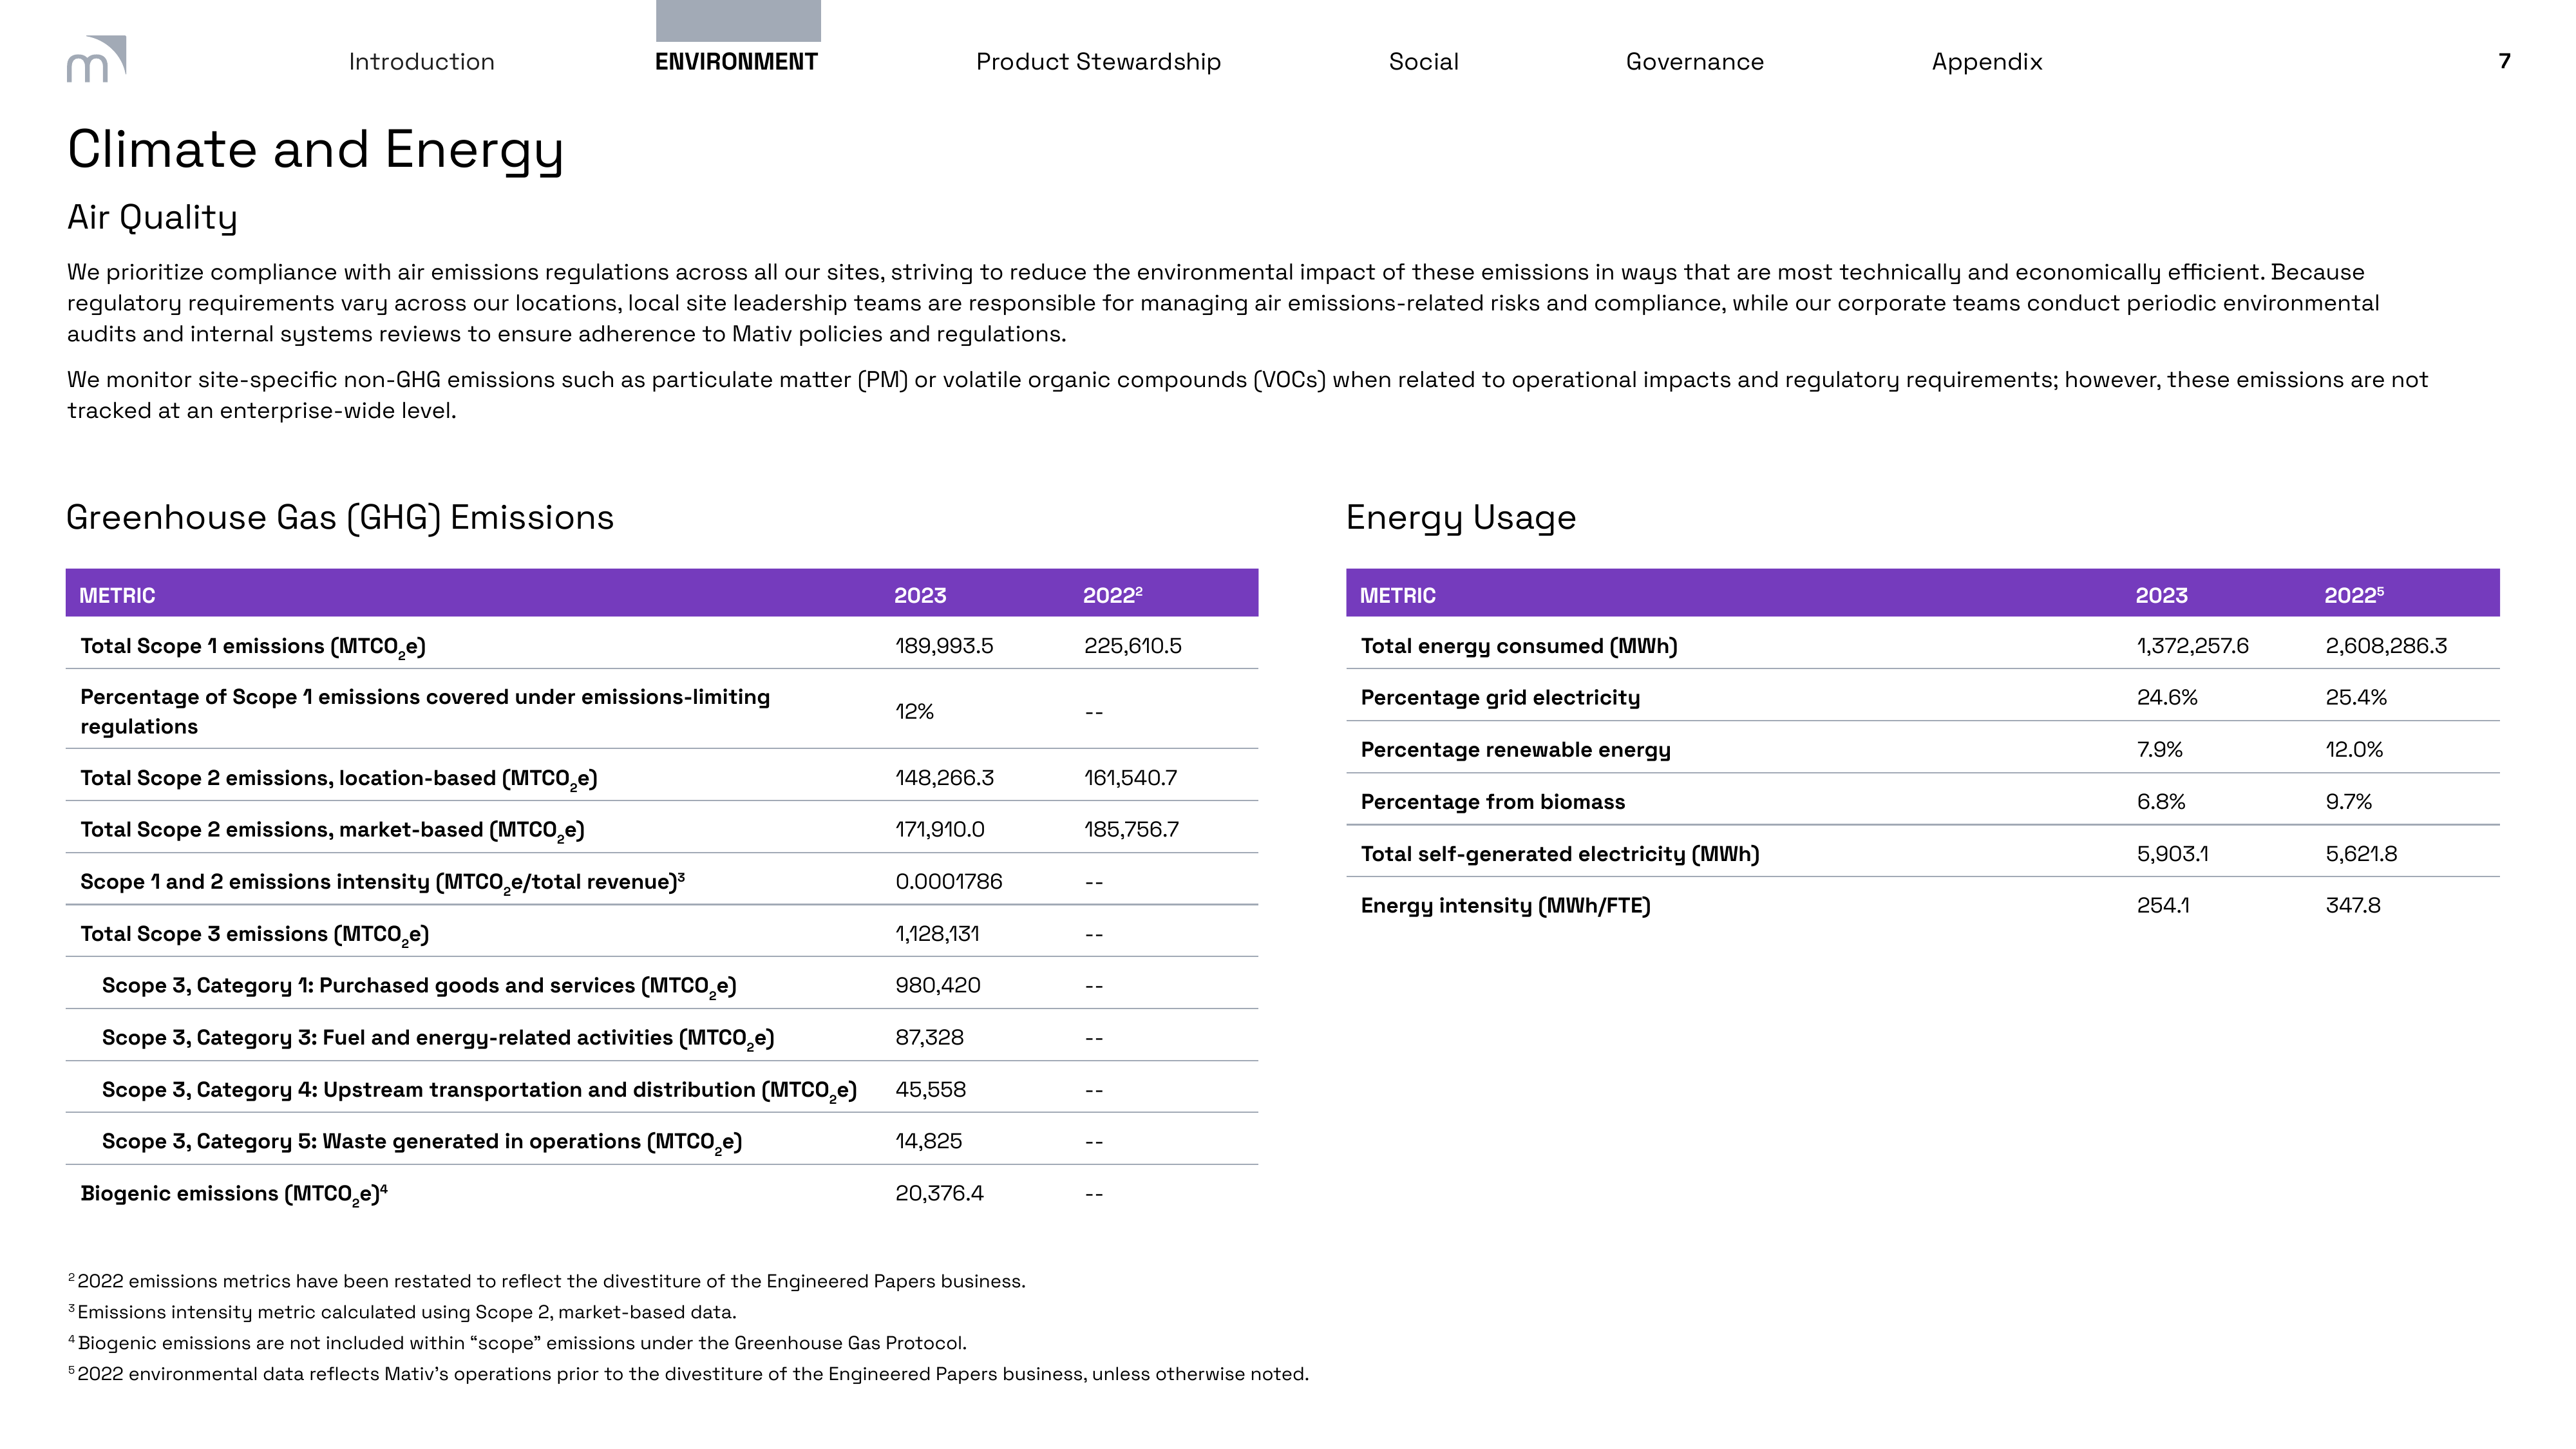Select 2023 Scope 1 value 189,993.5

click(x=944, y=646)
